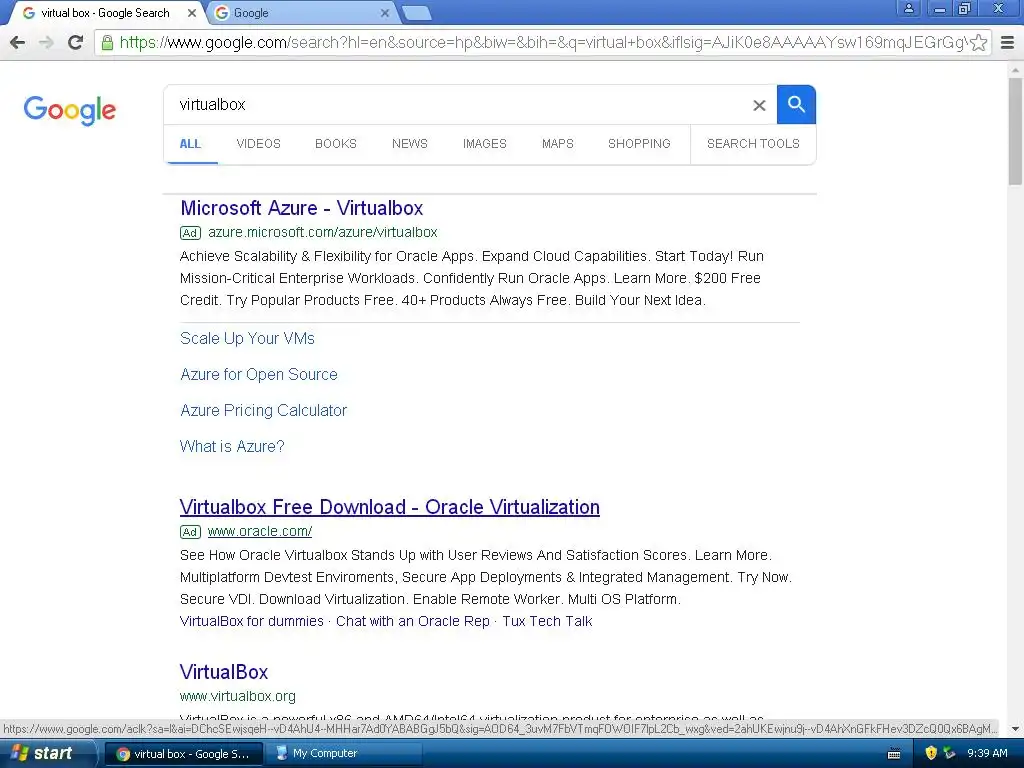Click the Google logo
Viewport: 1024px width, 768px height.
point(69,110)
